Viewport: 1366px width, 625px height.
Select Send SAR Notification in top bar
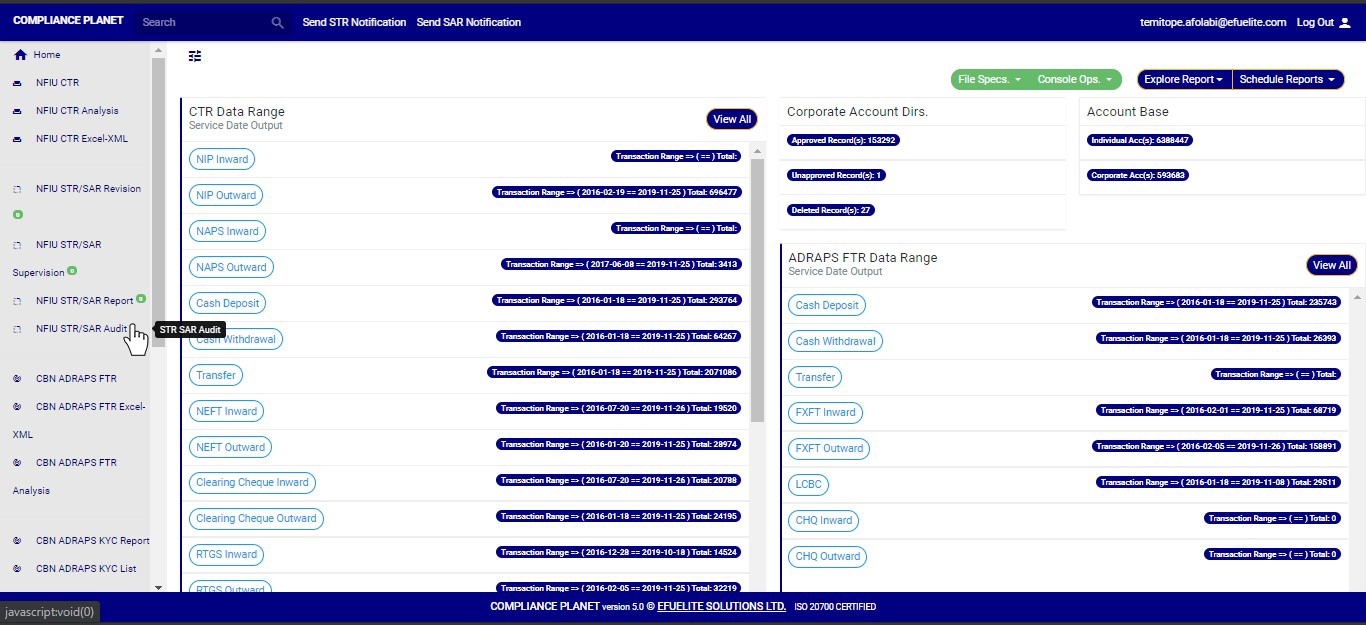point(468,22)
